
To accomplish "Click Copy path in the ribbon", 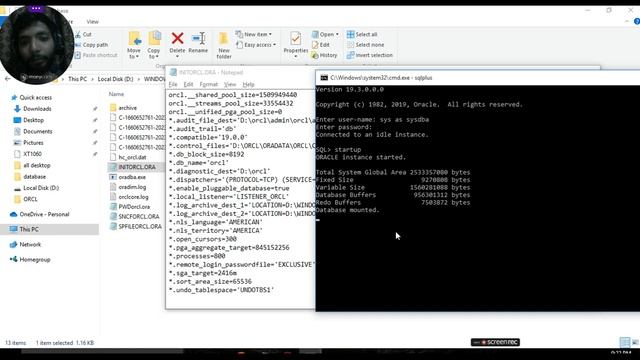I will coord(91,44).
